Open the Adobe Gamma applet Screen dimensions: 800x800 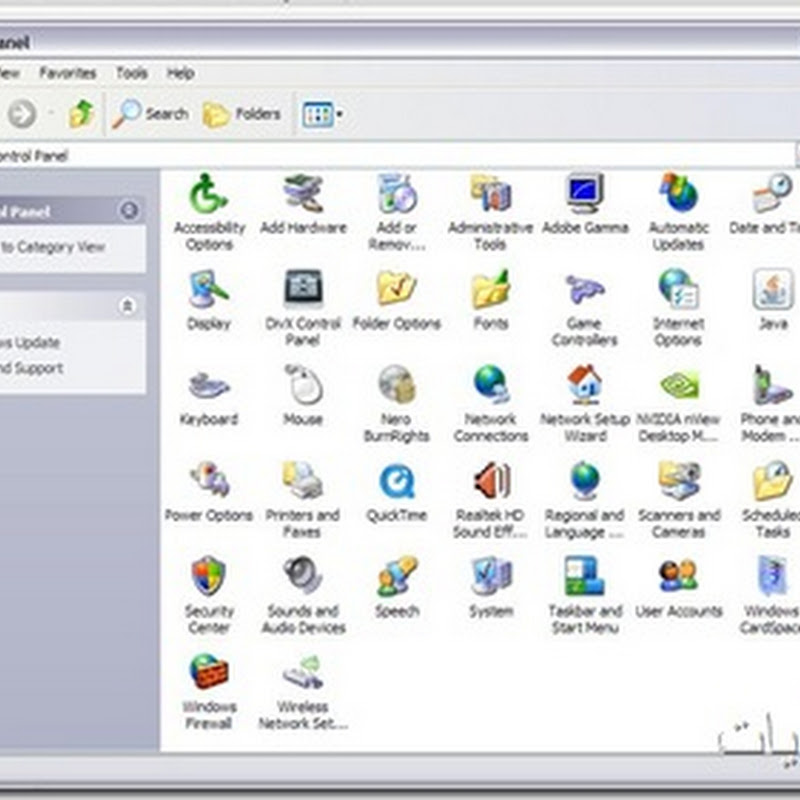585,204
